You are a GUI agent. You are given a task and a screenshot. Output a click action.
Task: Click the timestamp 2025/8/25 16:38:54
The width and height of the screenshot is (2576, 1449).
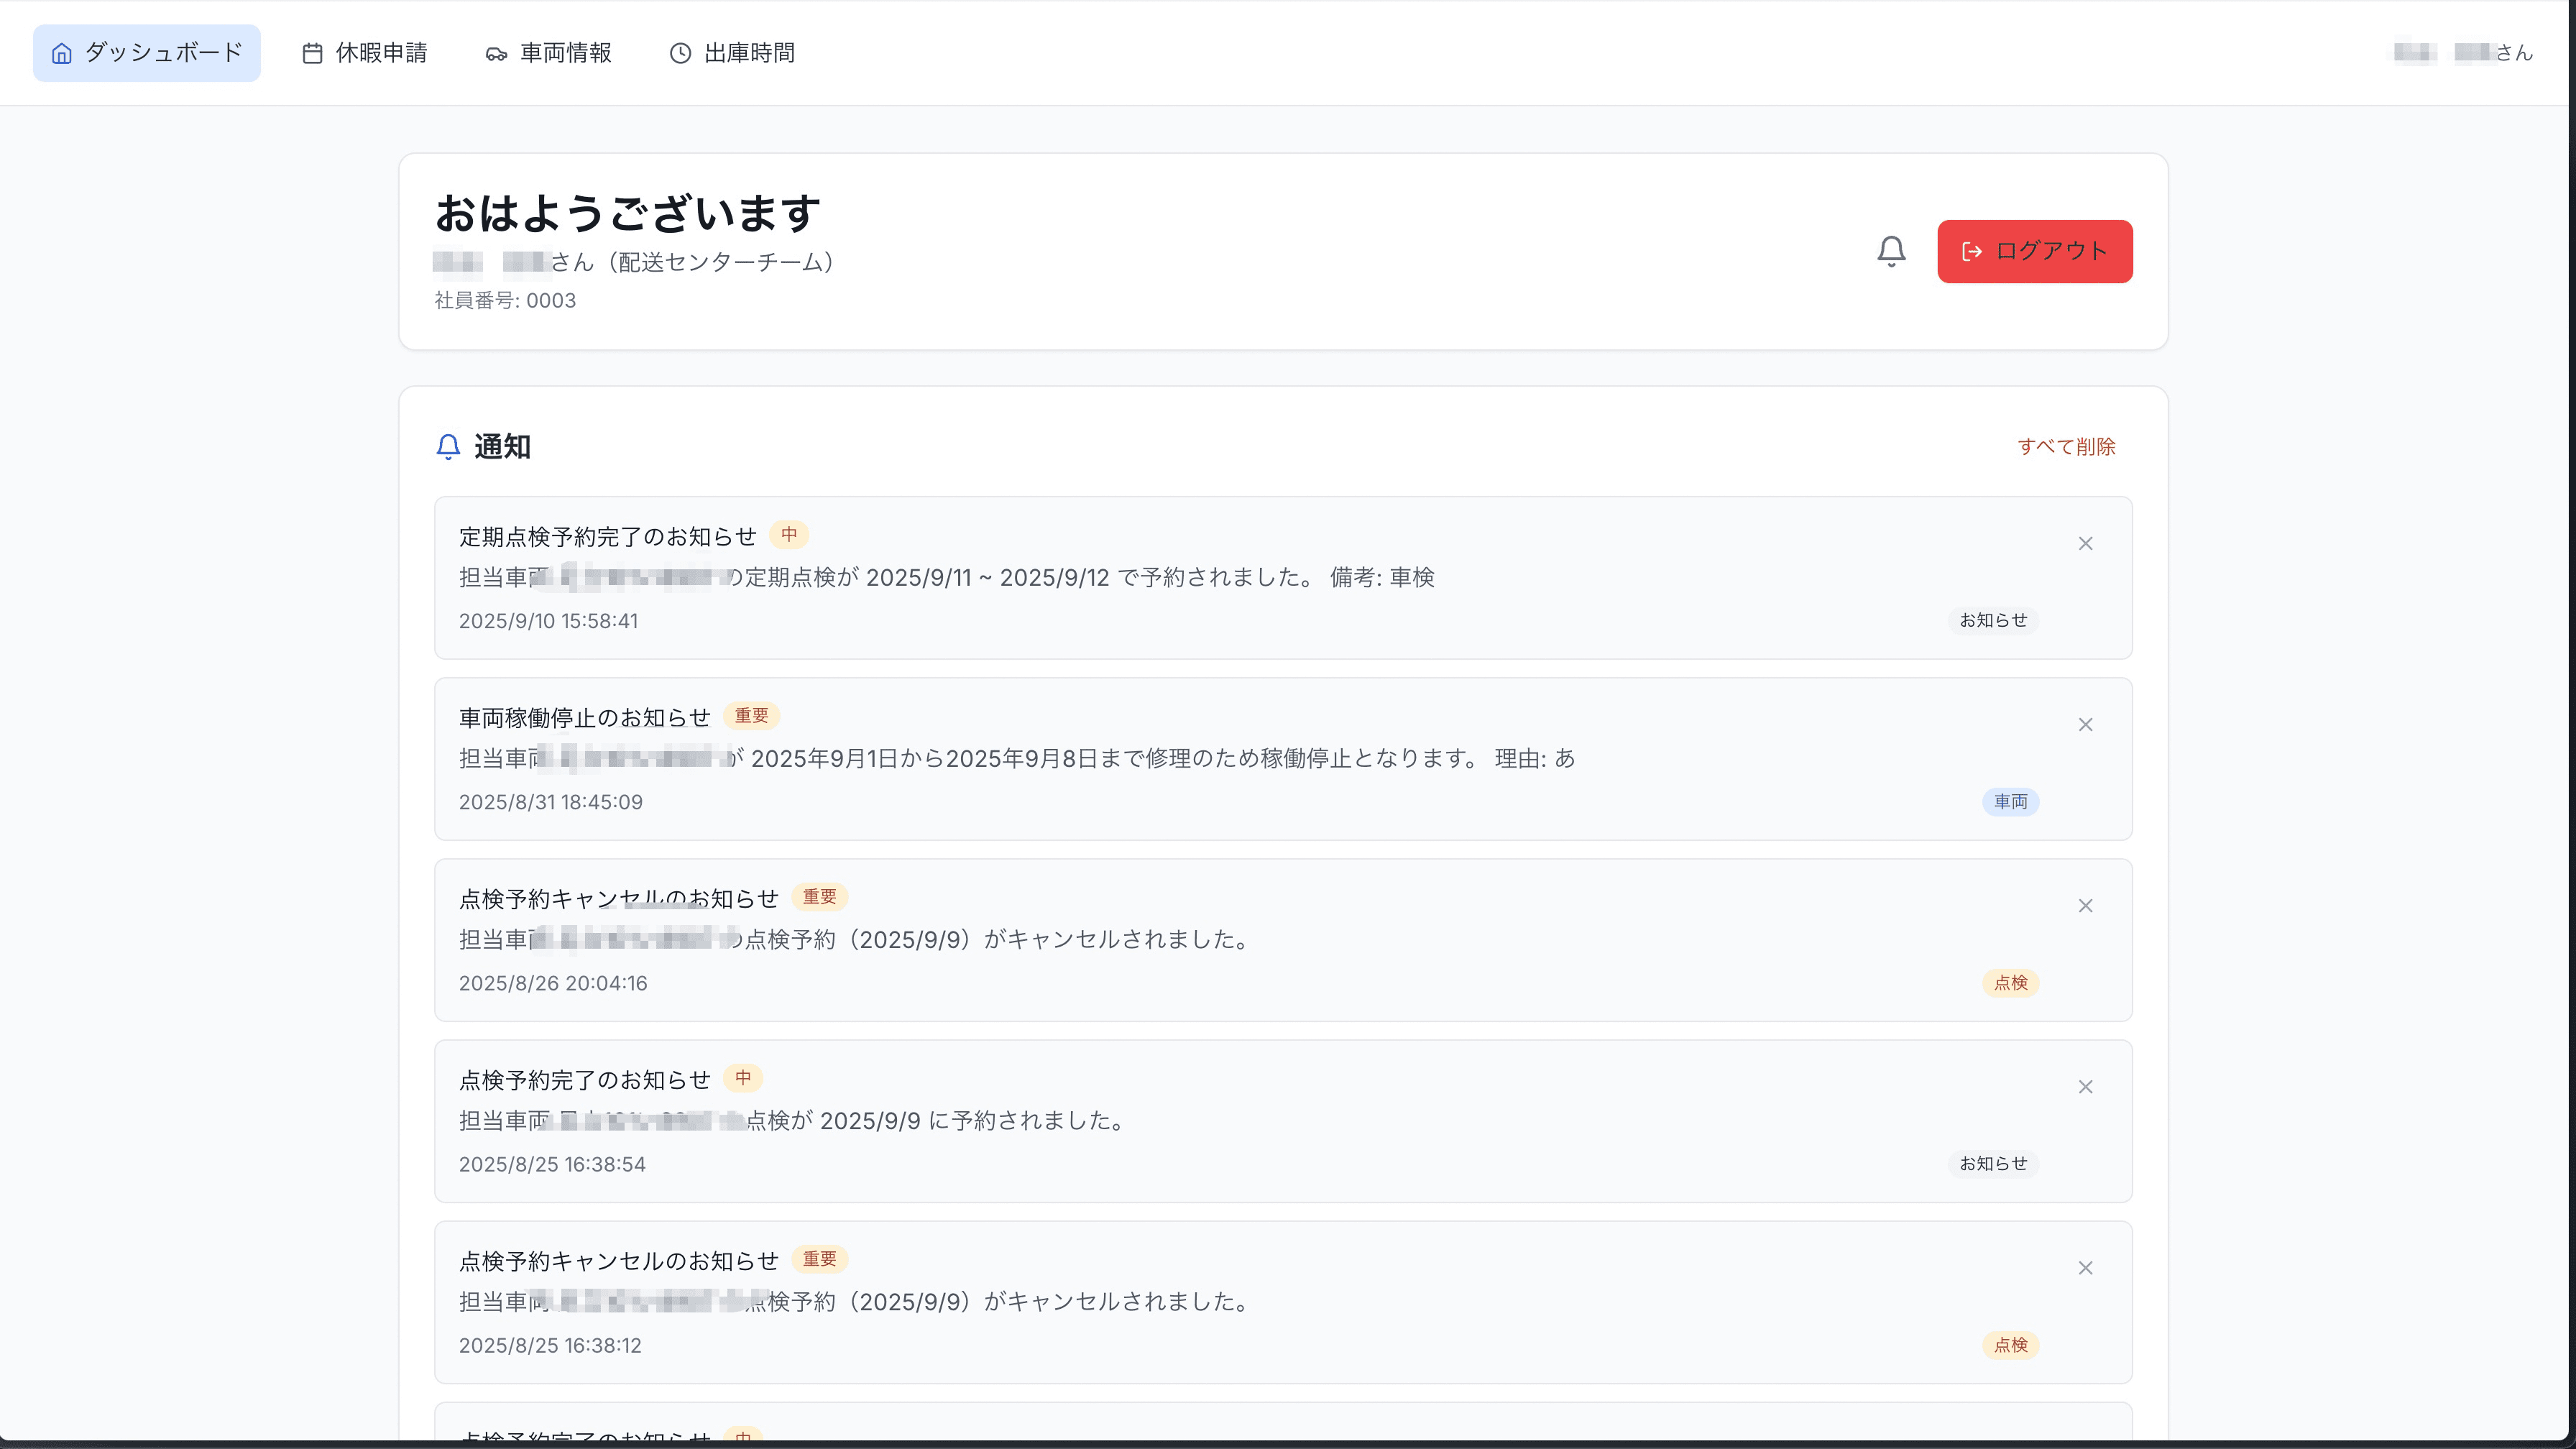pos(552,1164)
